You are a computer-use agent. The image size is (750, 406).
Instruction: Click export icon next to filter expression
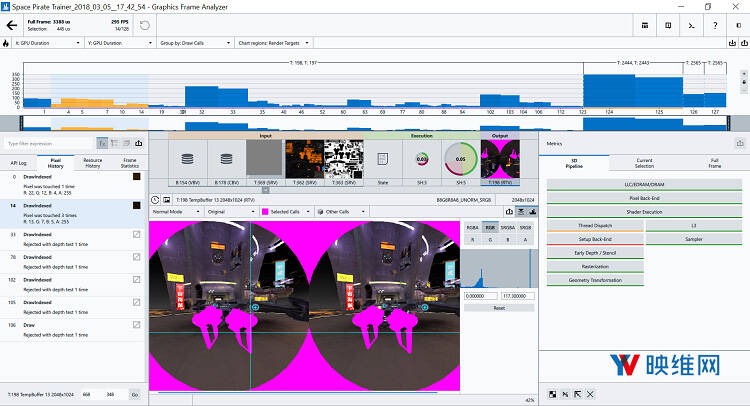coord(138,143)
